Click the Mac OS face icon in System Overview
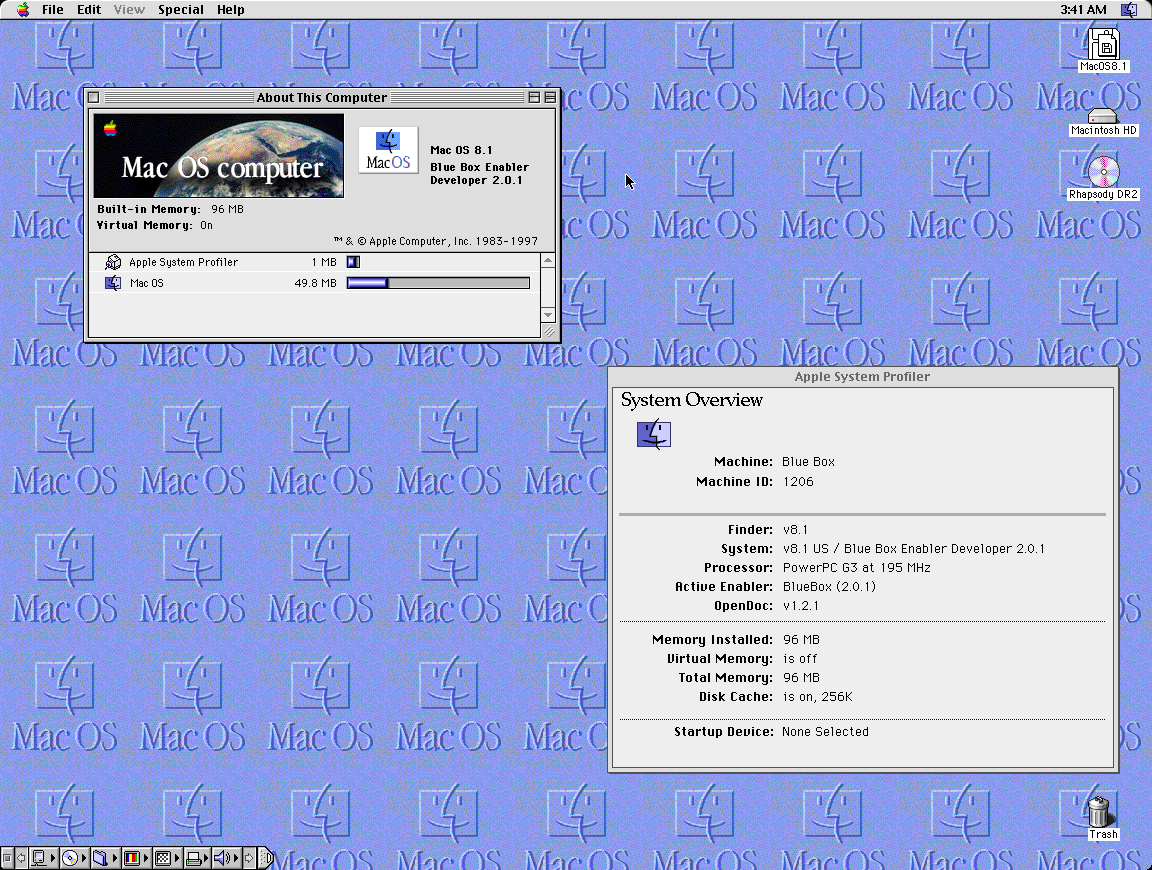 click(x=653, y=434)
